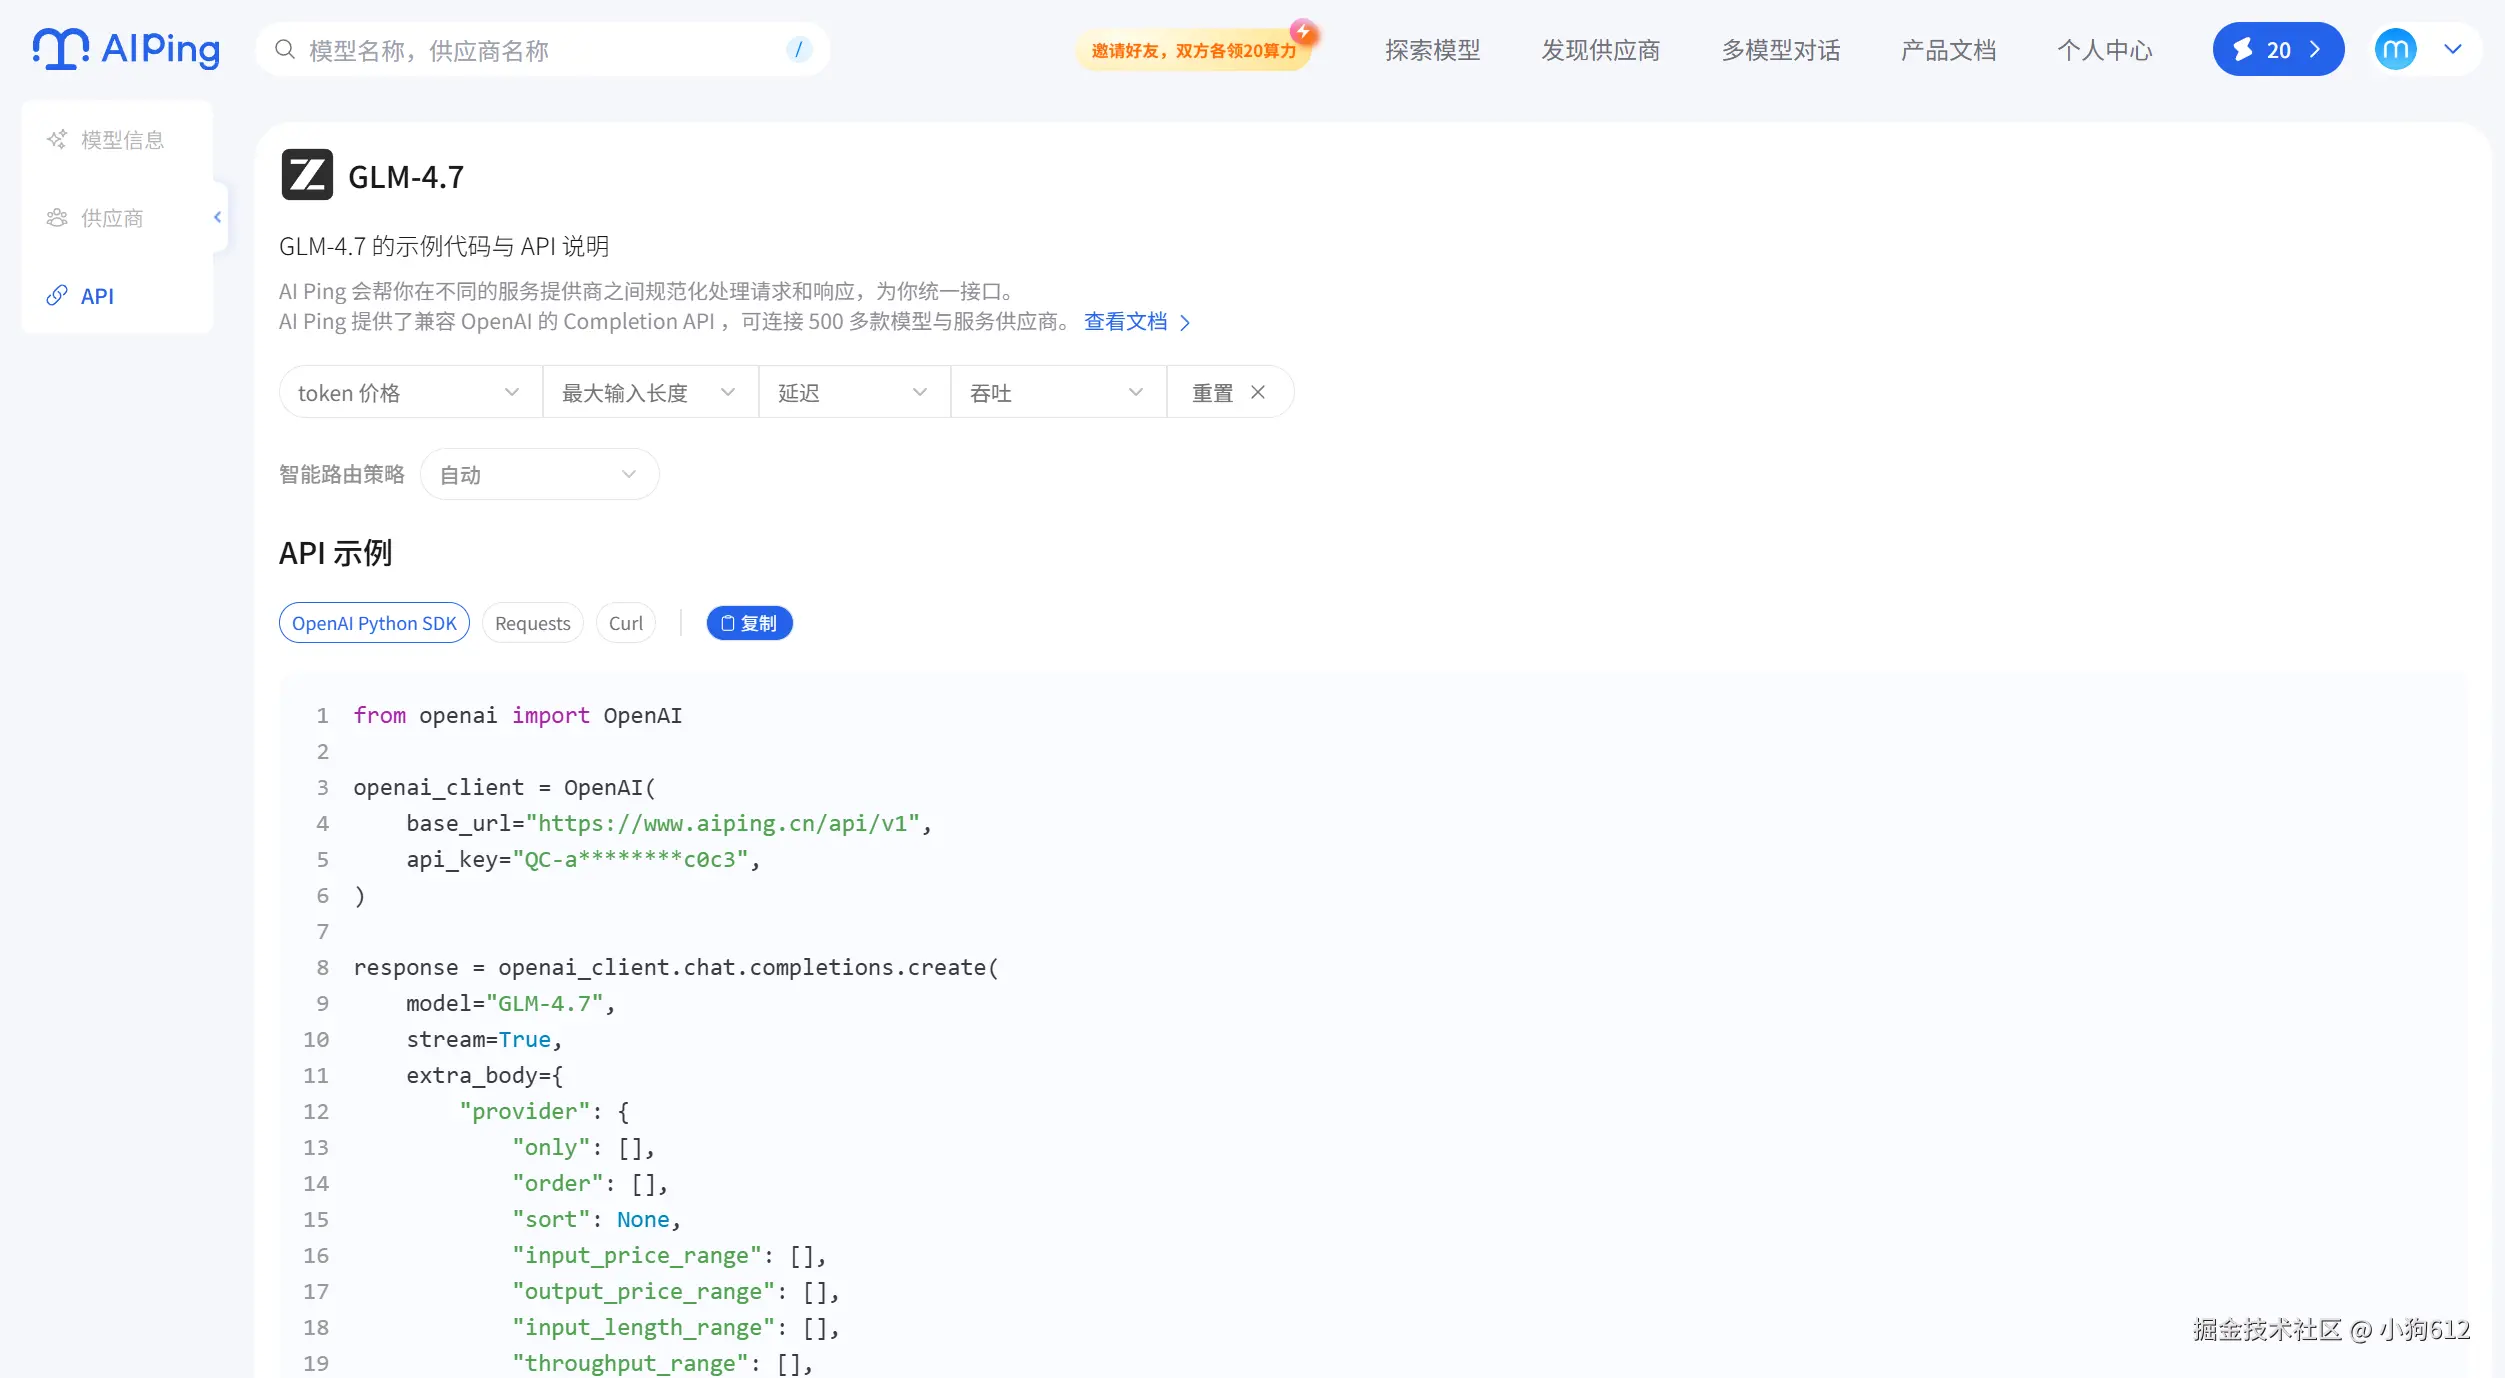Click the search magnifier icon

[x=285, y=50]
